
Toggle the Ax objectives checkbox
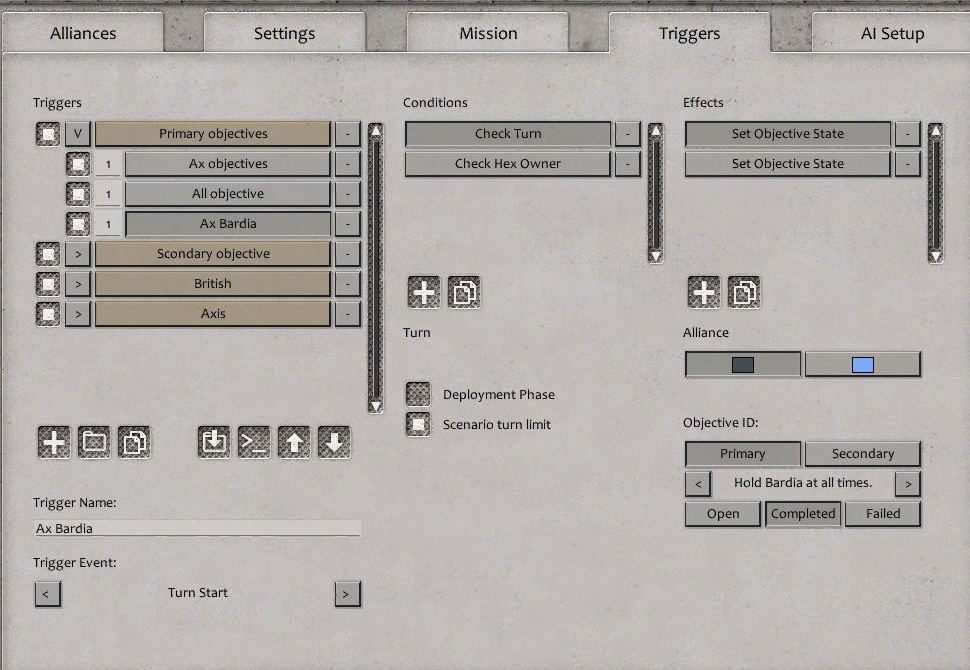78,164
